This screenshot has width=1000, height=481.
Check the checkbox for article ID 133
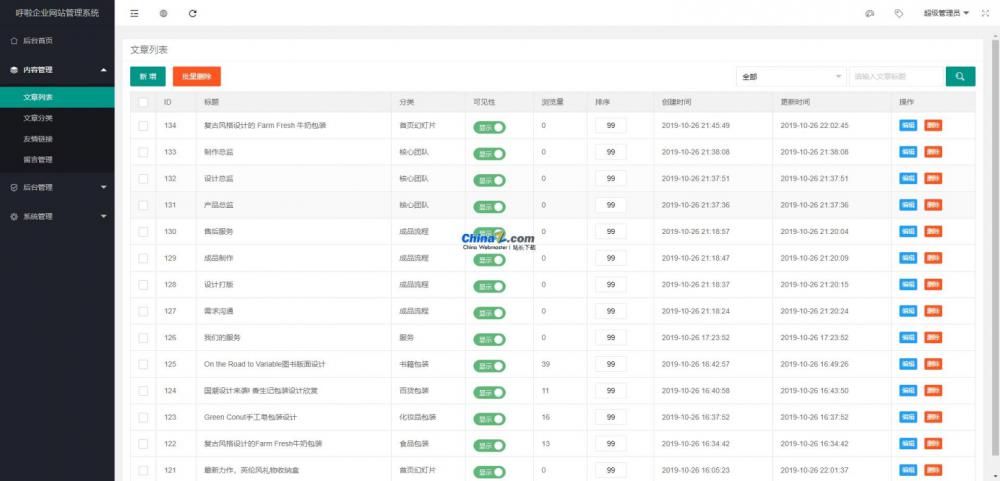tap(143, 152)
